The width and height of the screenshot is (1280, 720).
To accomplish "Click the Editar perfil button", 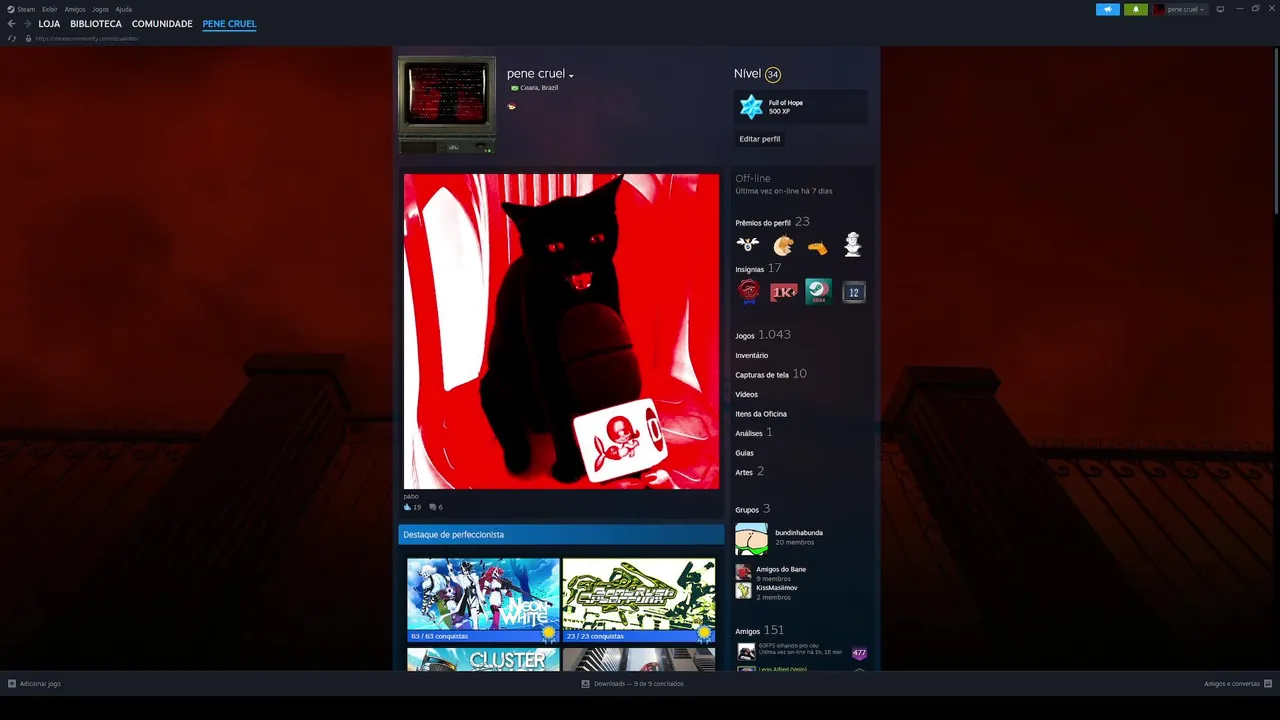I will point(760,139).
